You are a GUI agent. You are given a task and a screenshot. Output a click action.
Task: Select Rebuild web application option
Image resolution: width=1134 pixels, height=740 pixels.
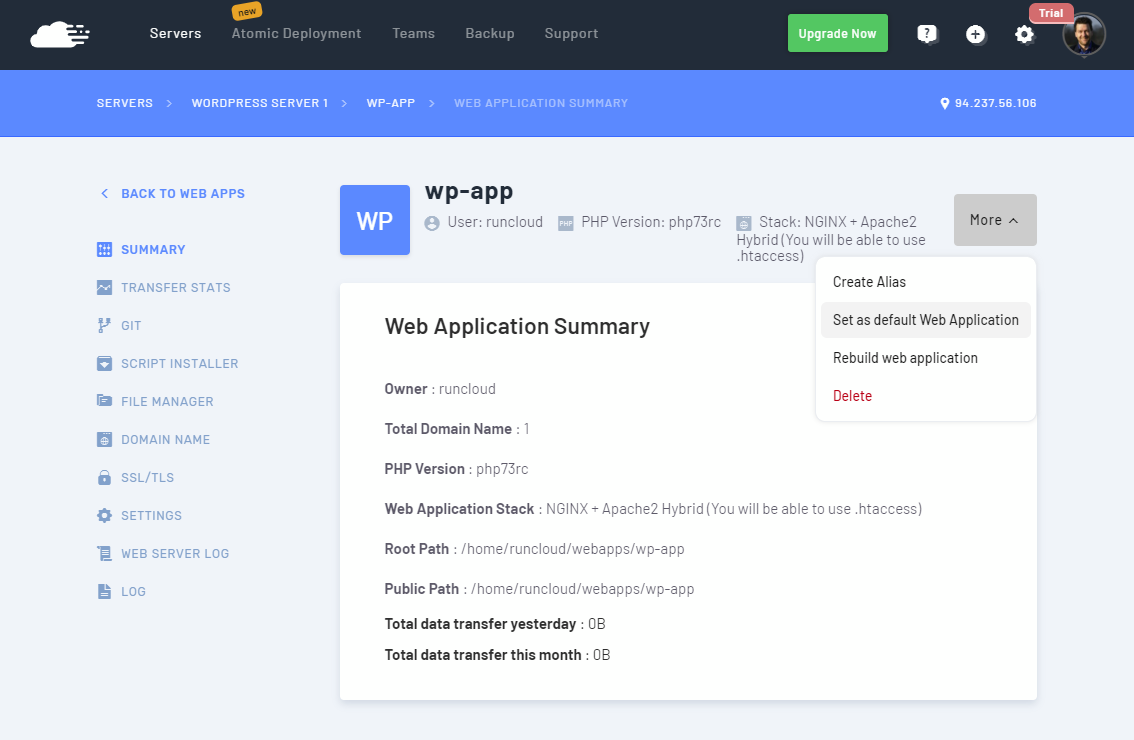[905, 358]
